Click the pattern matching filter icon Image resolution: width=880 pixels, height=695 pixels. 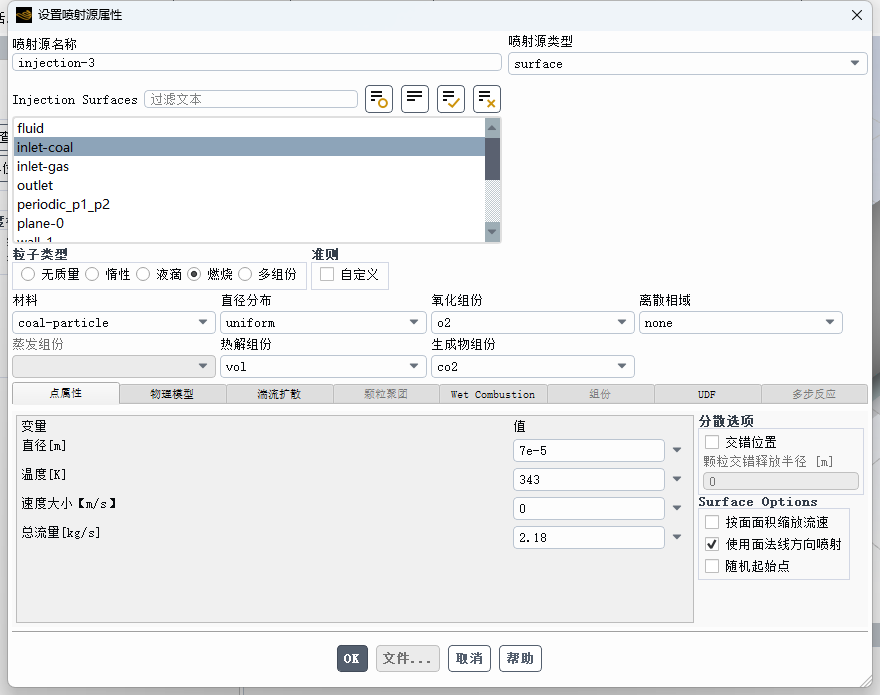(x=378, y=98)
